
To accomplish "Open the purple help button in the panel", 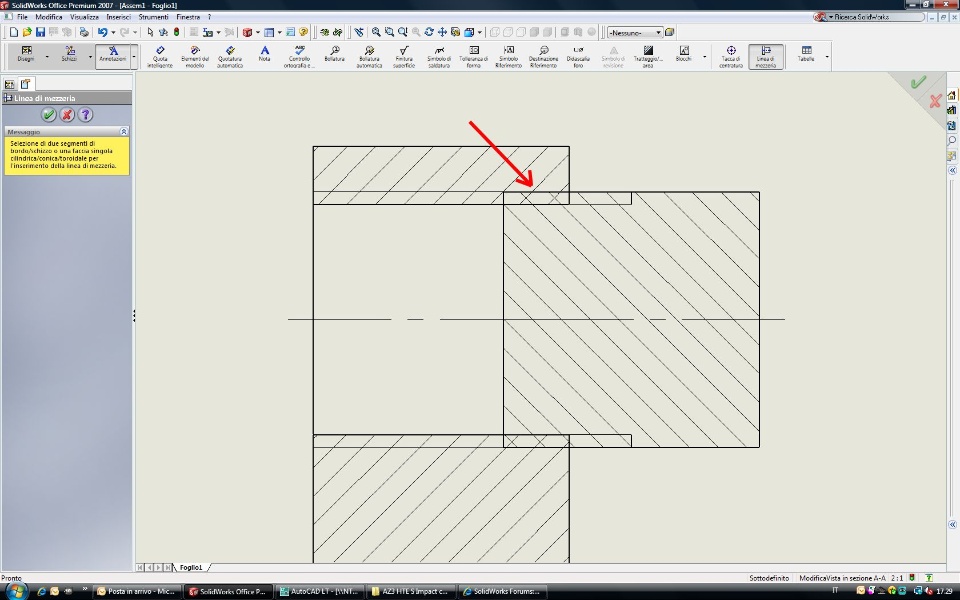I will (x=86, y=114).
